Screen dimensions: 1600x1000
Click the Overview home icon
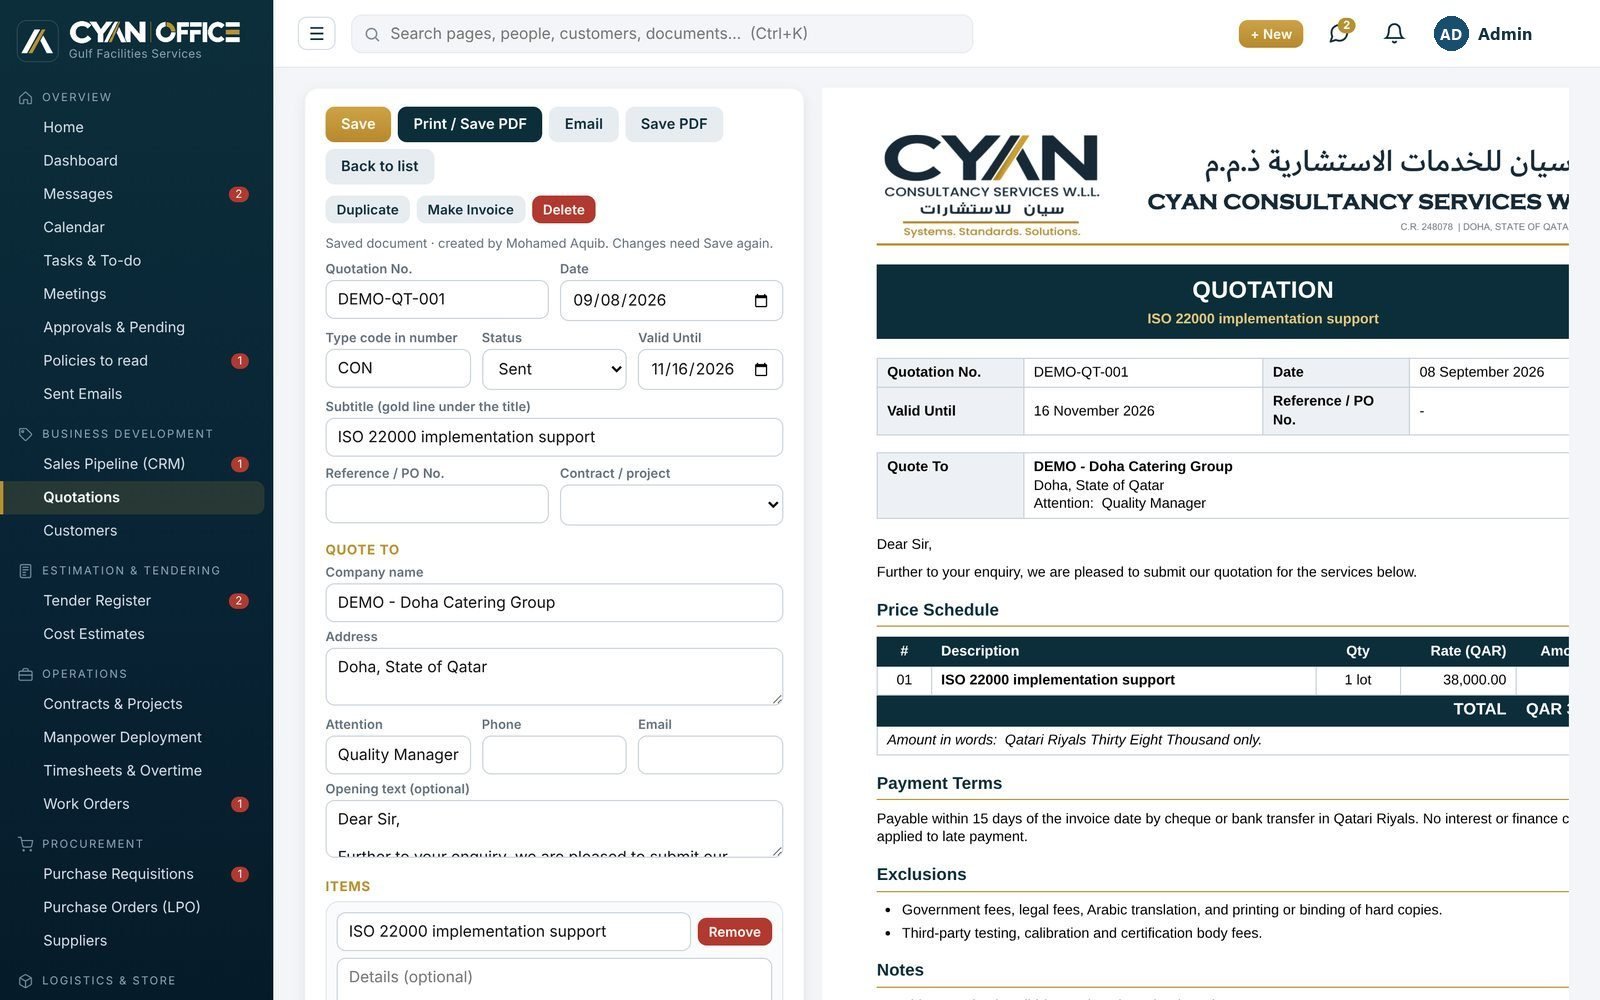click(25, 97)
